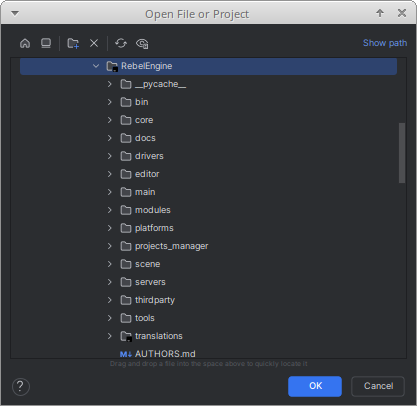Click the main folder icon
Image resolution: width=417 pixels, height=406 pixels.
[126, 192]
